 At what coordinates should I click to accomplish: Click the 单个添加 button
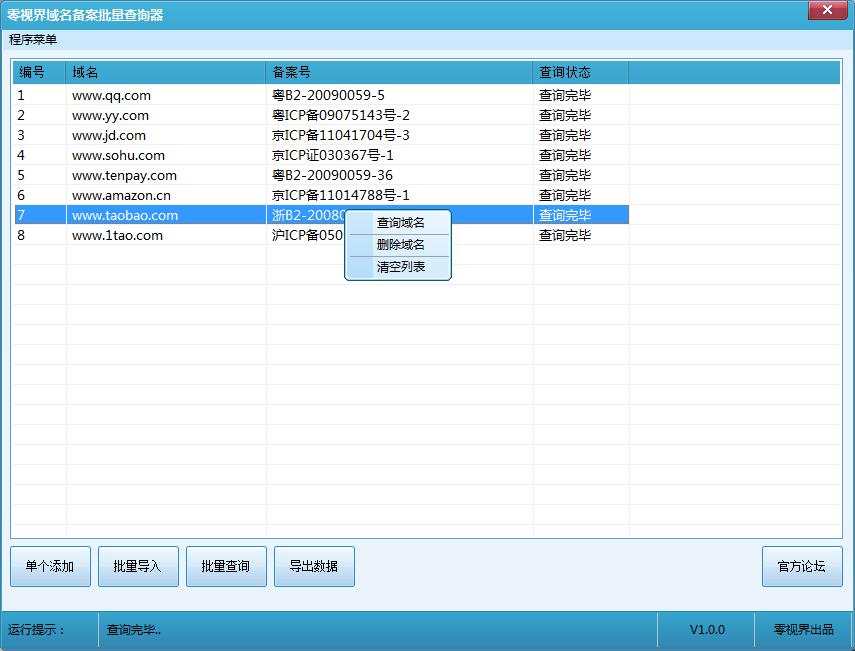[x=50, y=566]
